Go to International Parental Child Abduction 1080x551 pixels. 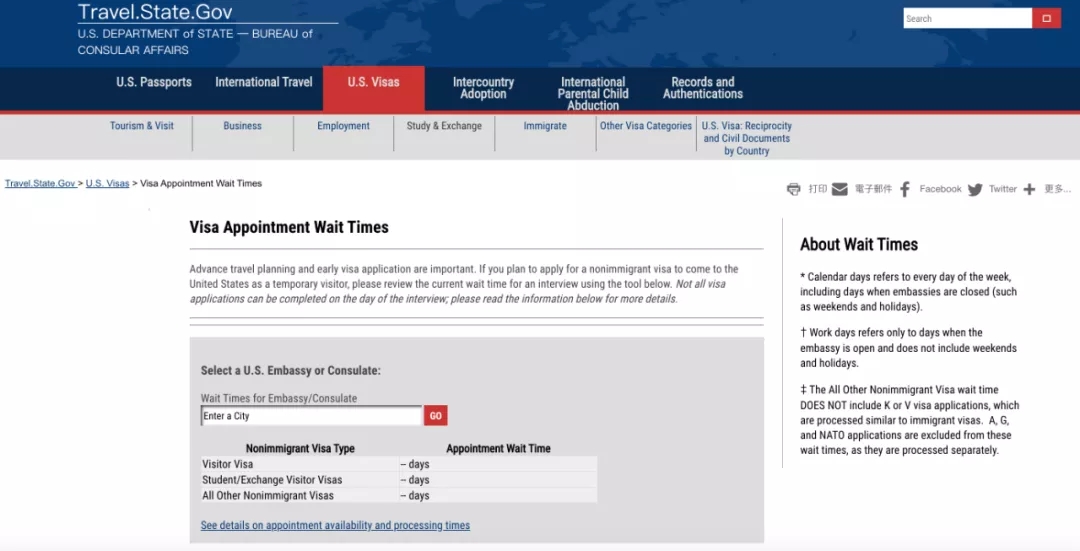point(593,93)
